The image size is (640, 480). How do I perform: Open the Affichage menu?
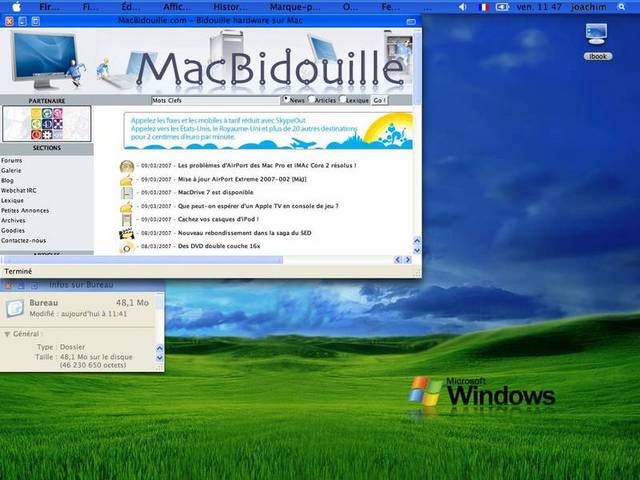(x=177, y=7)
